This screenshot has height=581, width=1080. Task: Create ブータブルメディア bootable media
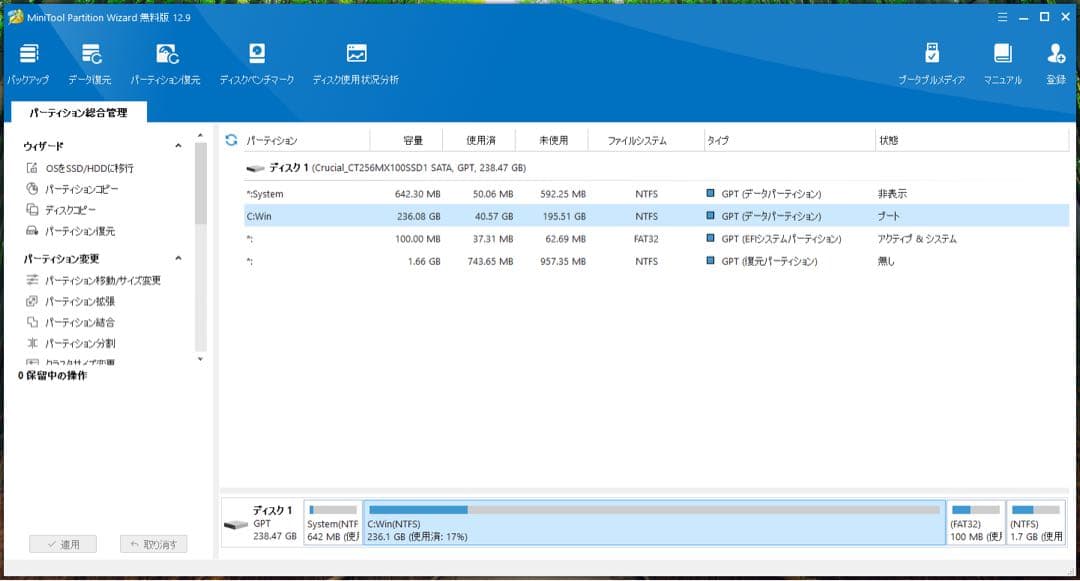point(931,64)
